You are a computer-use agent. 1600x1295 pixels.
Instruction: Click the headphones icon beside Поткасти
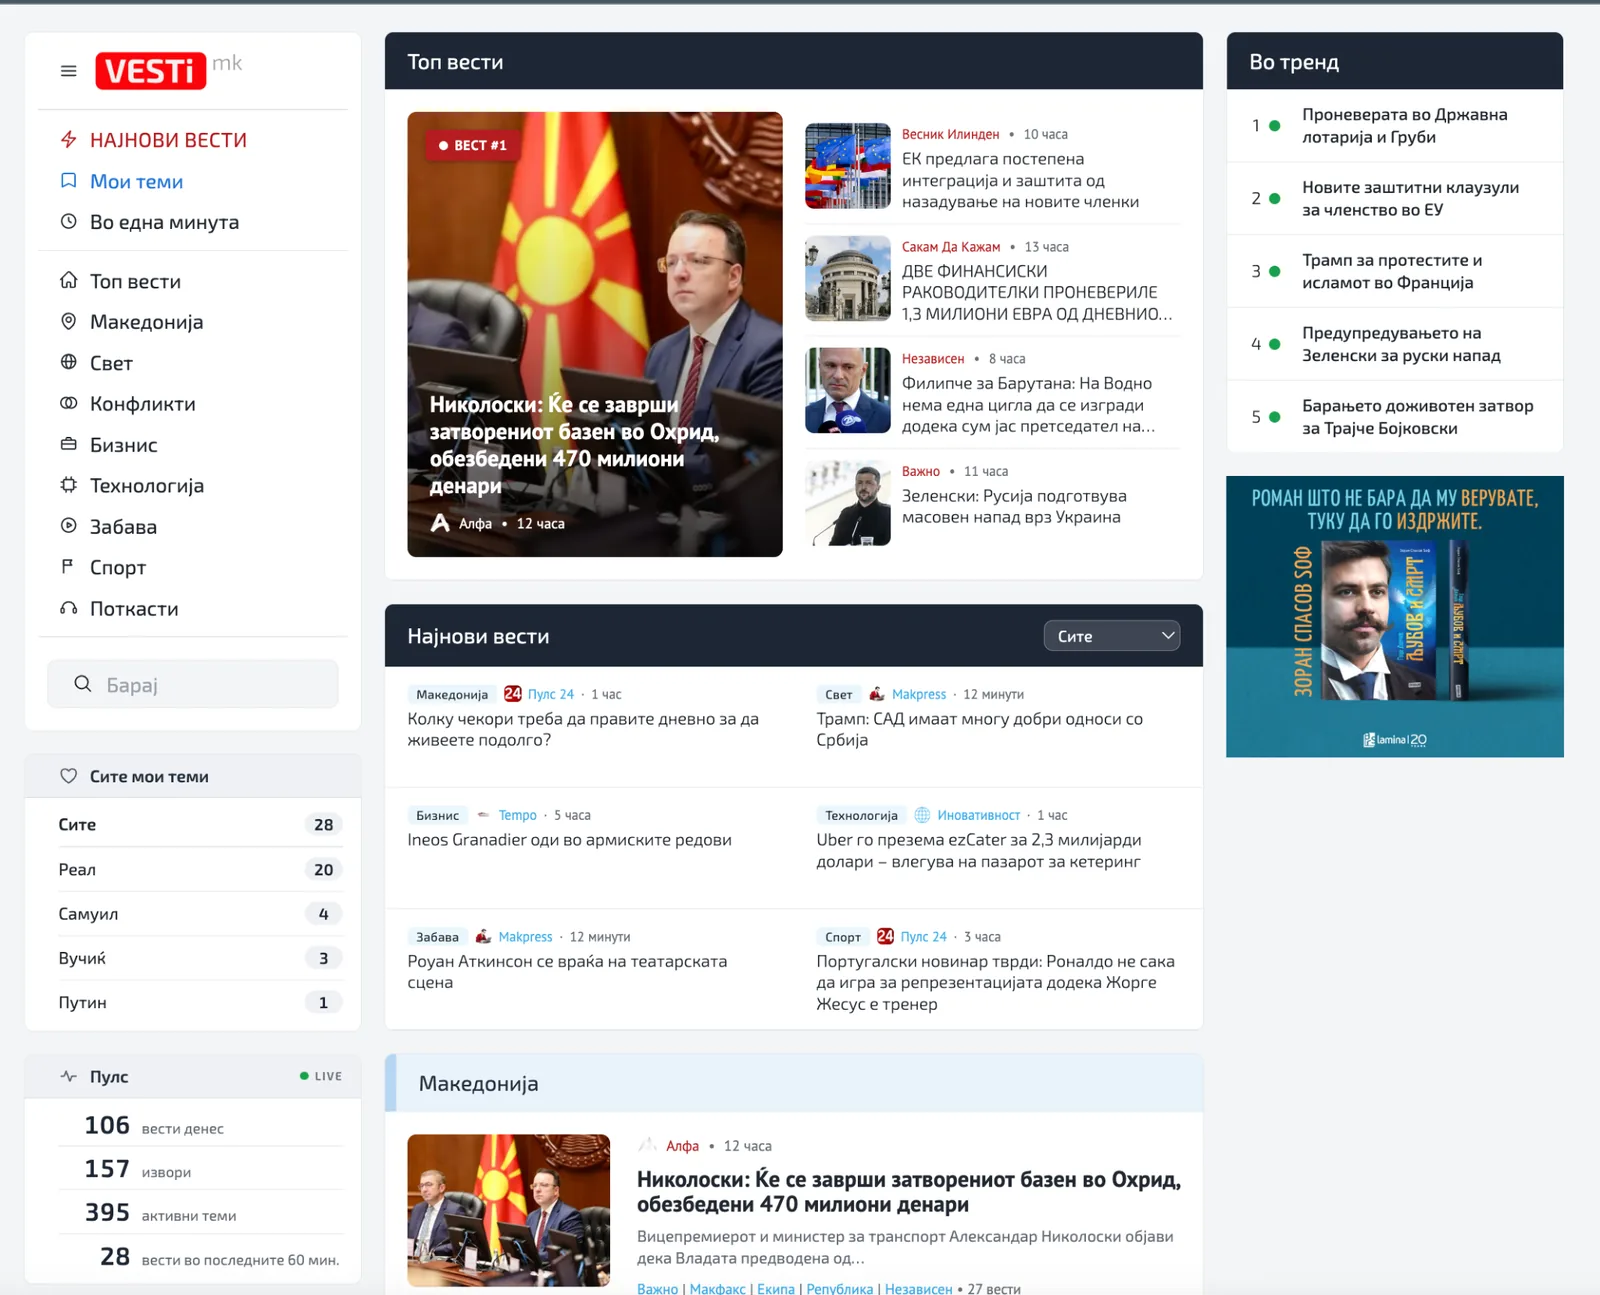point(68,608)
